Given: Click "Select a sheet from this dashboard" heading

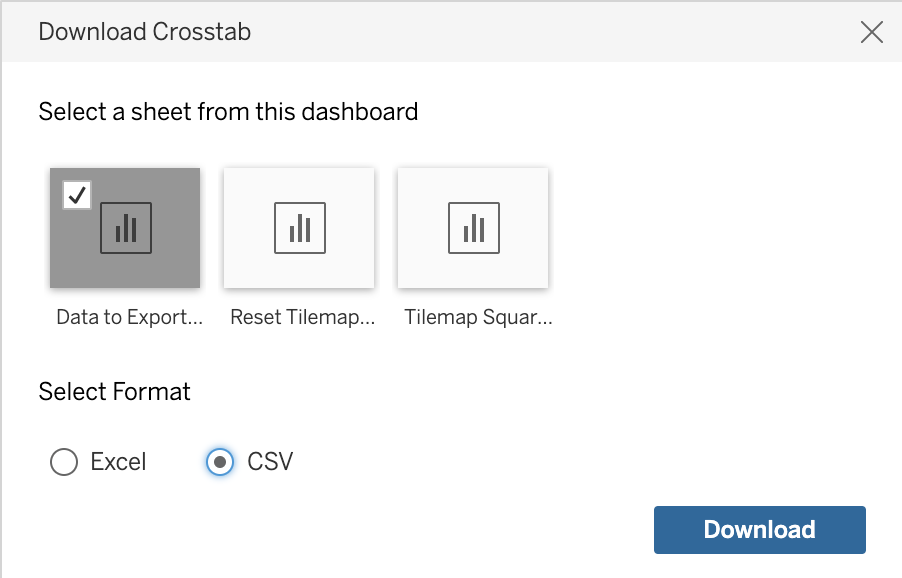Looking at the screenshot, I should [228, 112].
